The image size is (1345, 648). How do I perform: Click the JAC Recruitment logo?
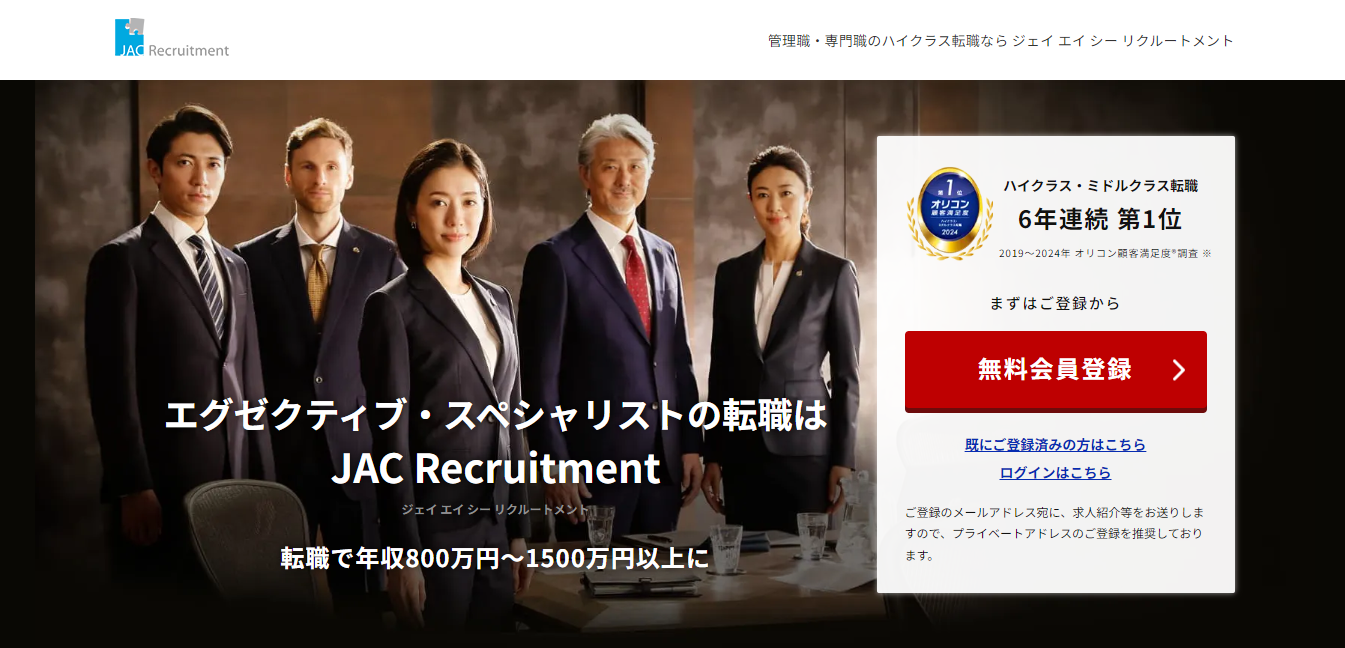tap(172, 39)
